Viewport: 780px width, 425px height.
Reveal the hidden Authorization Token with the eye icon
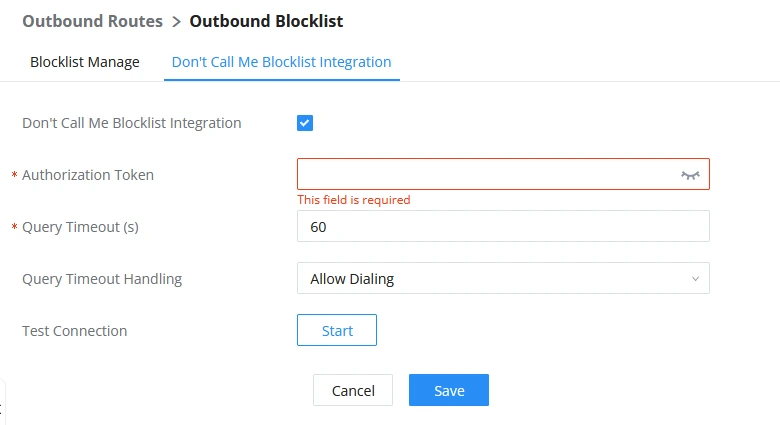pyautogui.click(x=690, y=175)
